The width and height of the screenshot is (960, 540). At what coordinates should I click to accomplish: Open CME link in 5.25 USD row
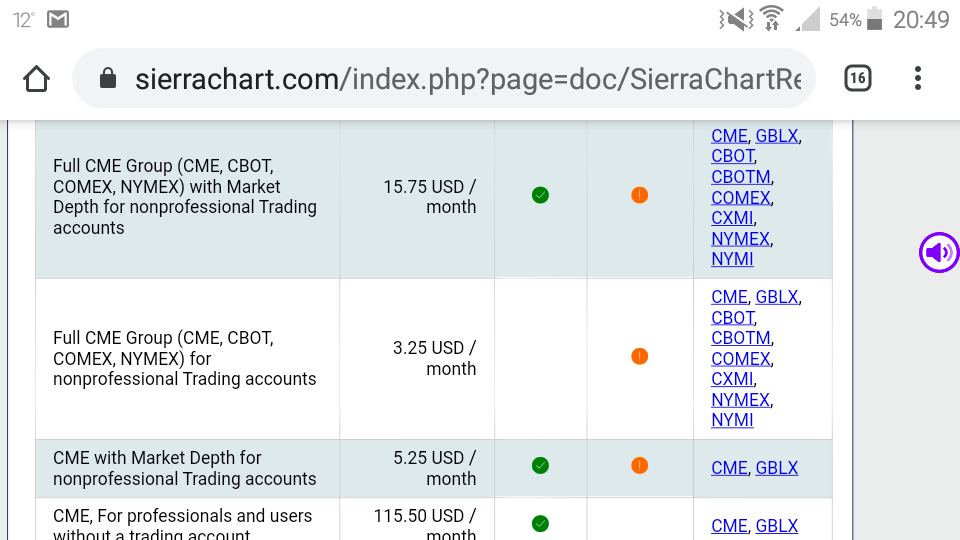point(729,468)
